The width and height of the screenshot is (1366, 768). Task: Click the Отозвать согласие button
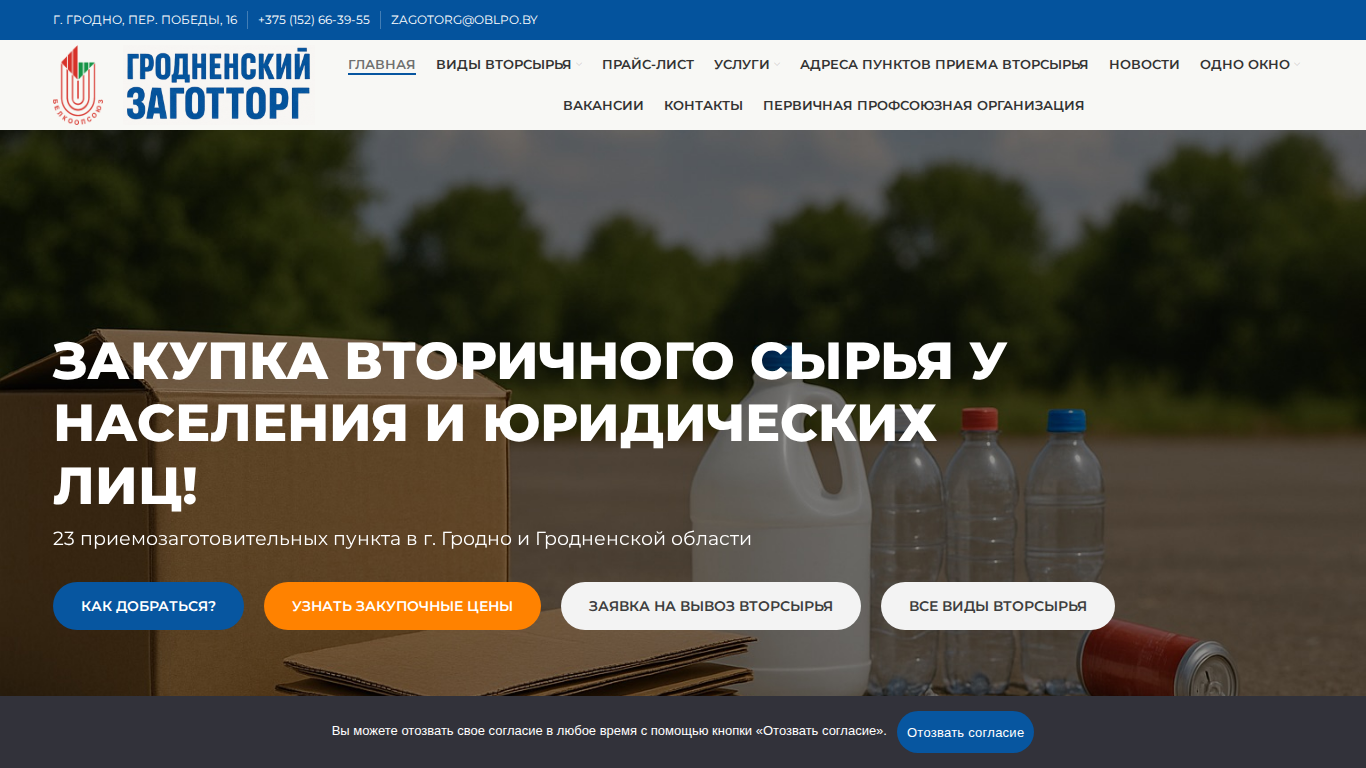(x=965, y=732)
